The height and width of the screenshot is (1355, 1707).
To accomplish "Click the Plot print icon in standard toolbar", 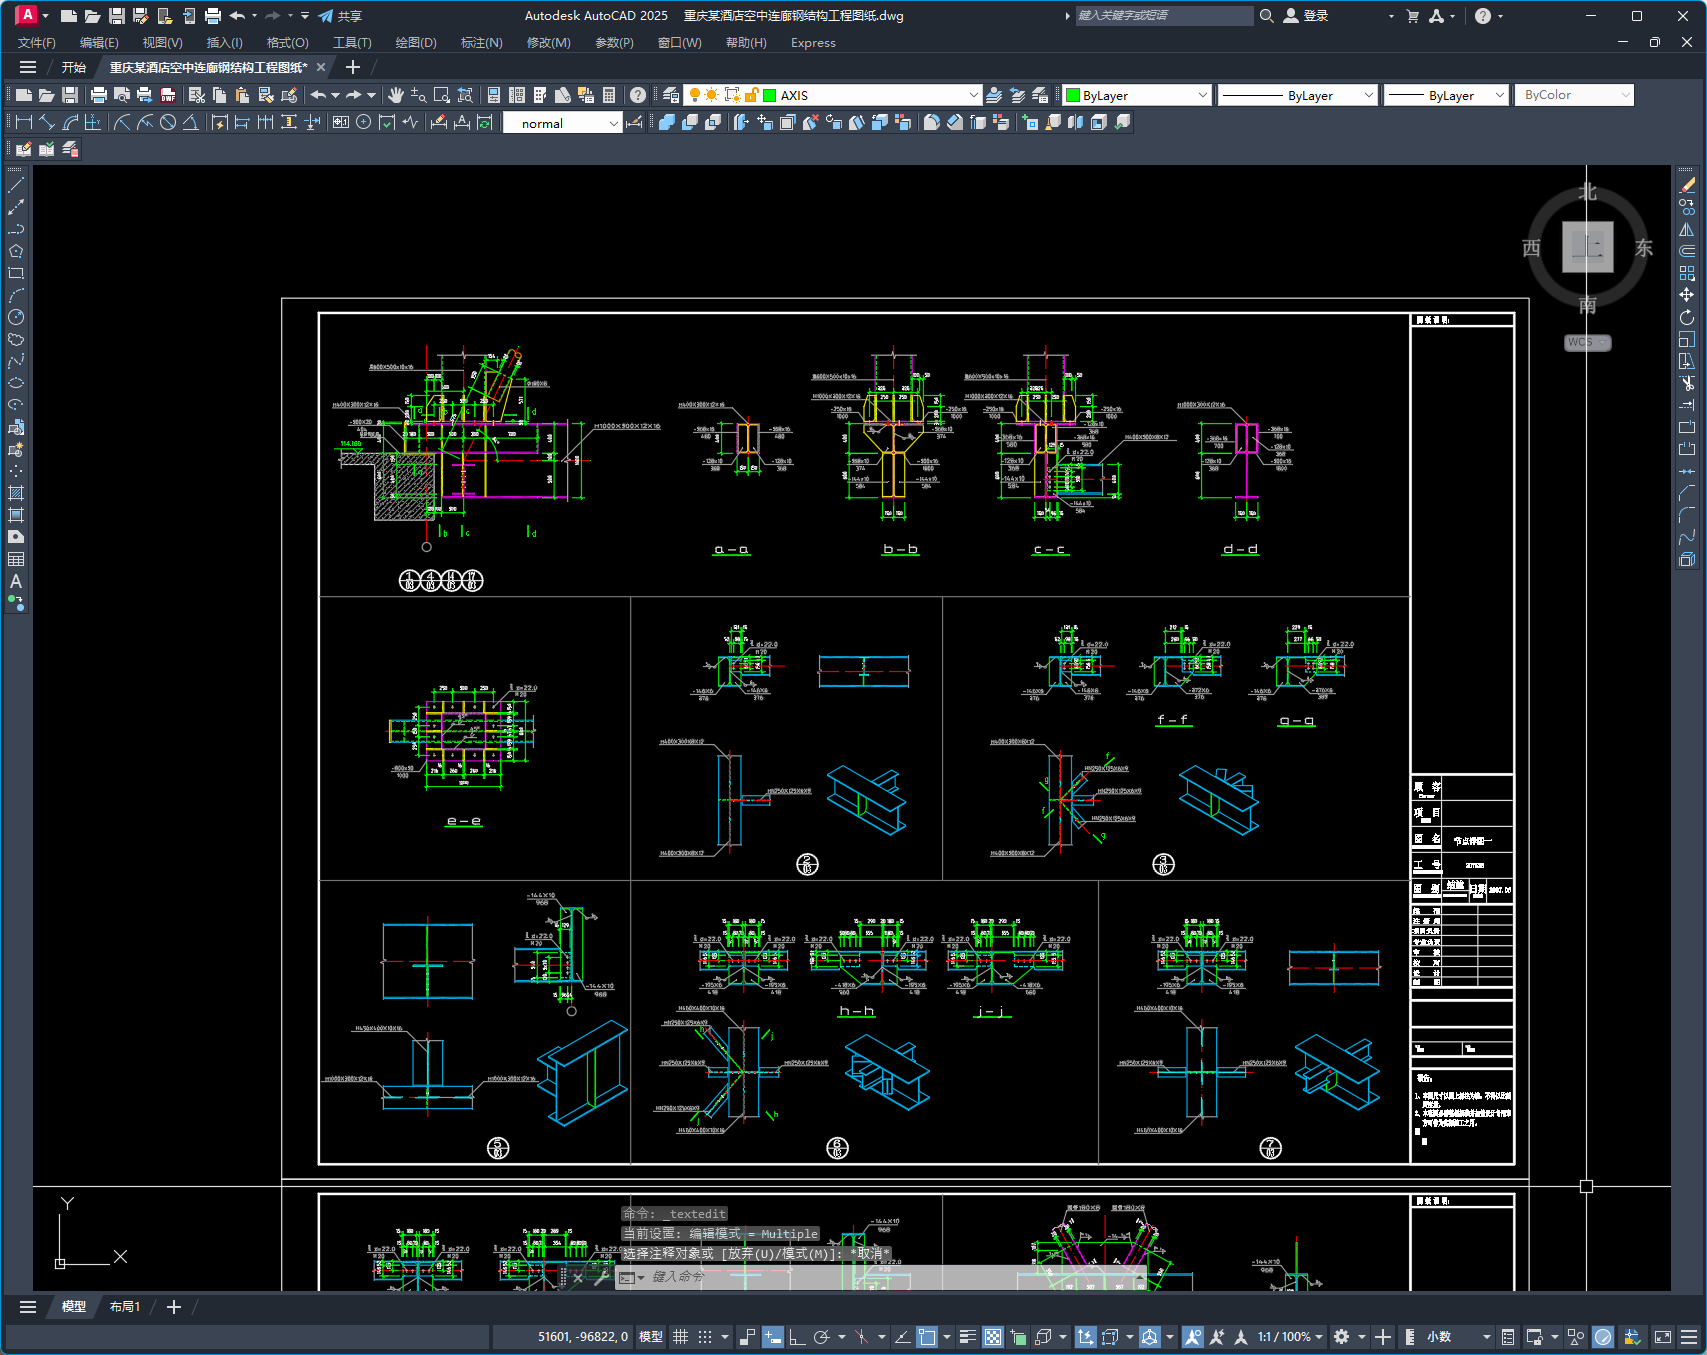I will tap(99, 95).
